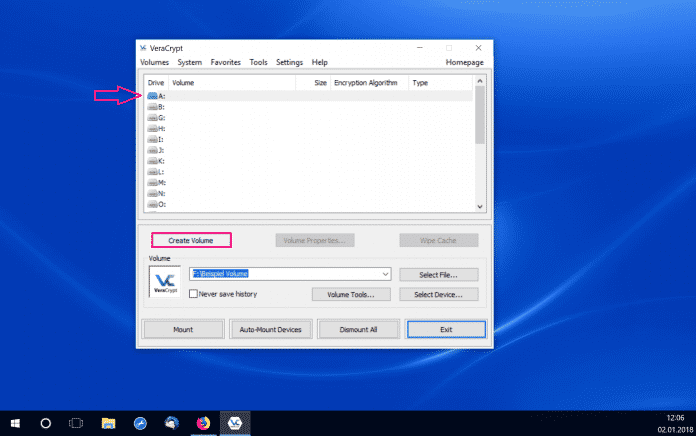696x436 pixels.
Task: Click the Encryption Algorithm column header
Action: coord(366,83)
